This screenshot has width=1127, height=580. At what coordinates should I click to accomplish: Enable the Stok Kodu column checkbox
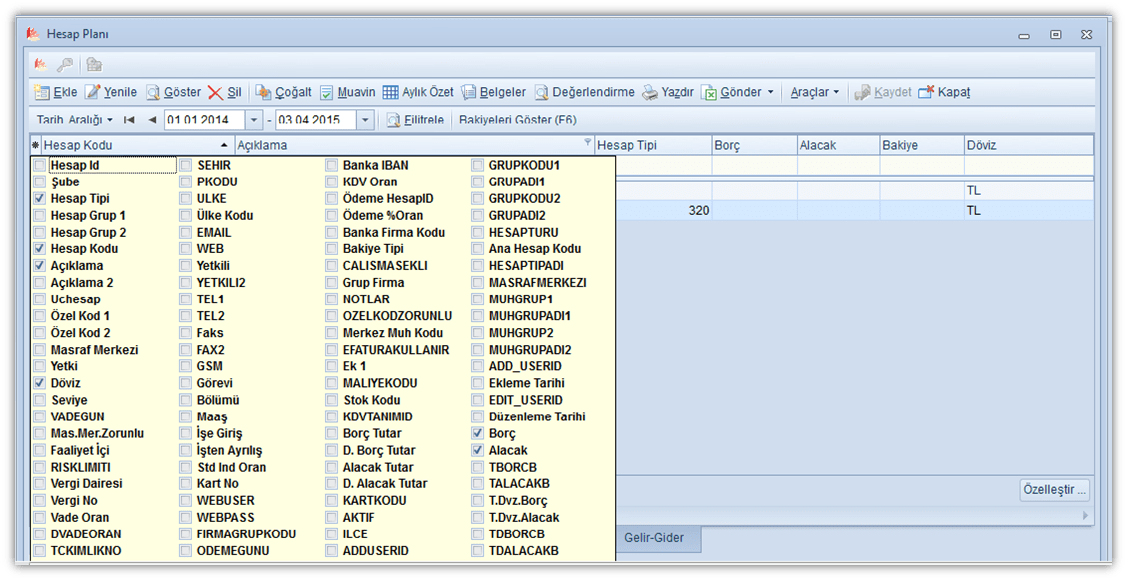(x=331, y=400)
